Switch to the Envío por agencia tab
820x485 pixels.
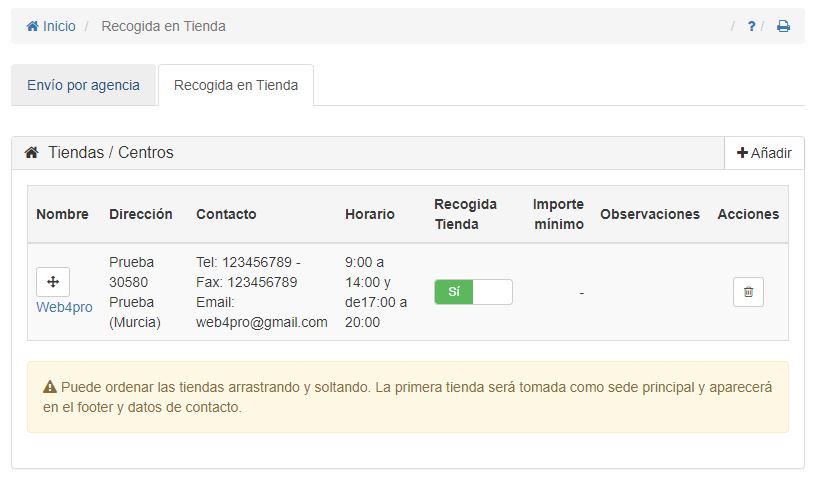point(84,85)
